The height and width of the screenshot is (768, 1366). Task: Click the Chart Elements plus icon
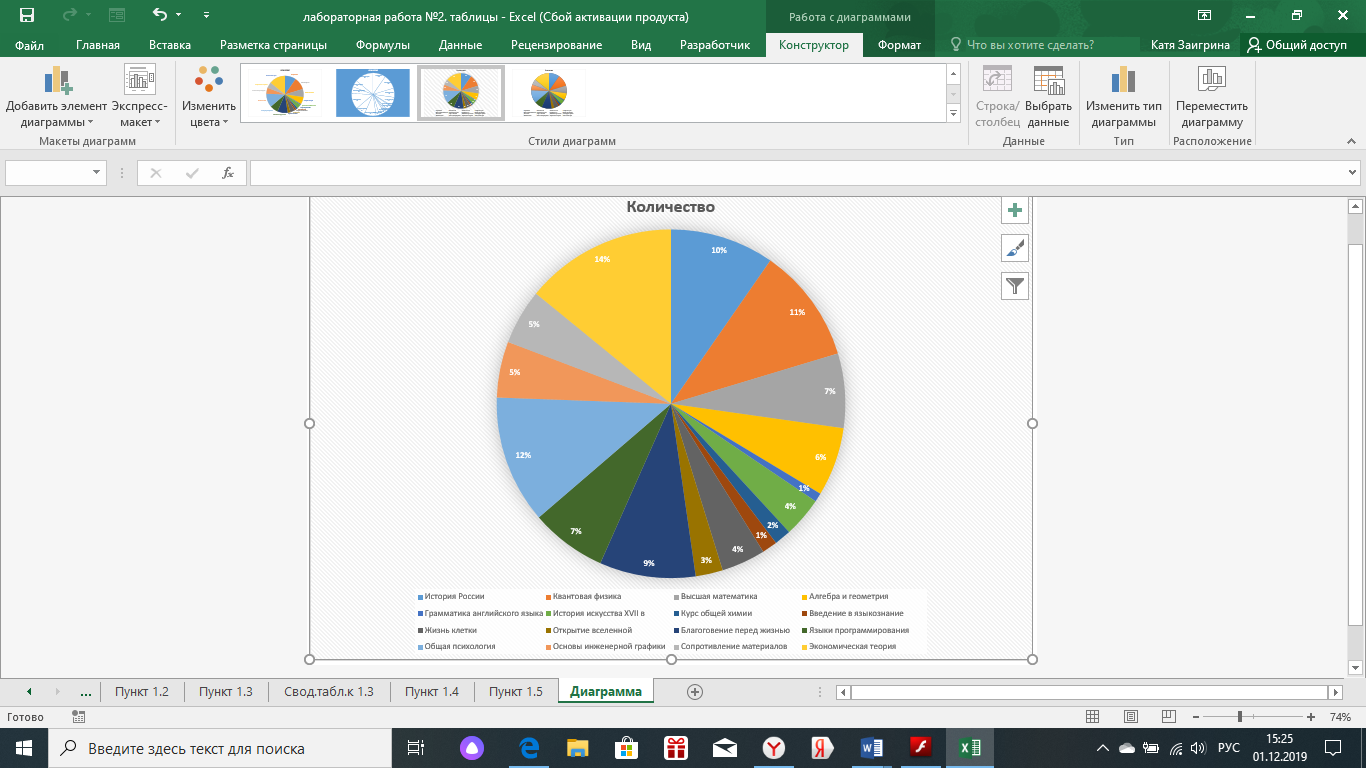1015,210
